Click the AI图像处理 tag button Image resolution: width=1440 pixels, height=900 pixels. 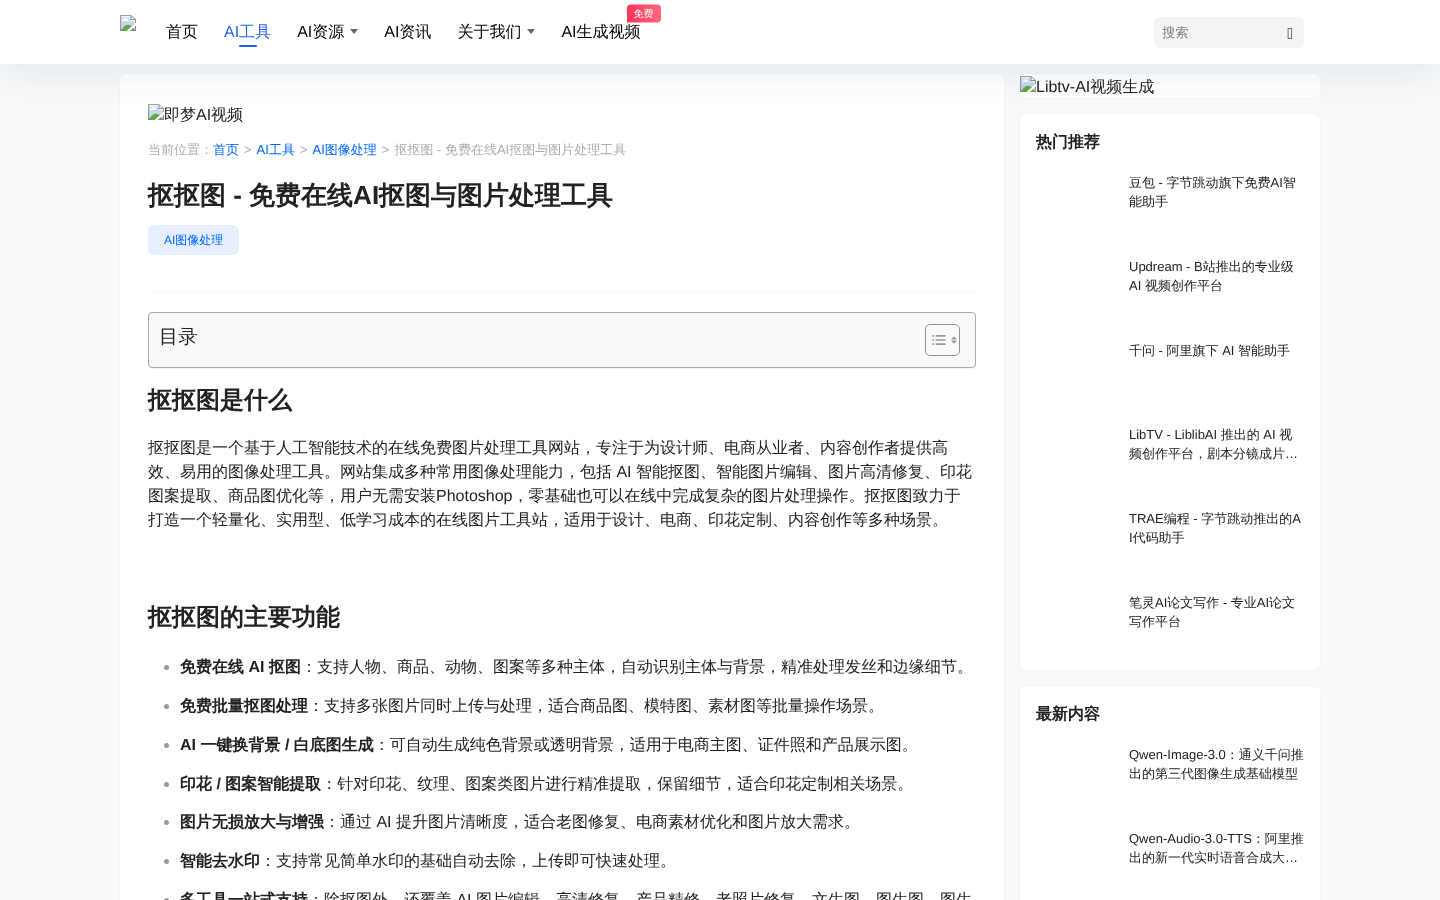point(193,240)
